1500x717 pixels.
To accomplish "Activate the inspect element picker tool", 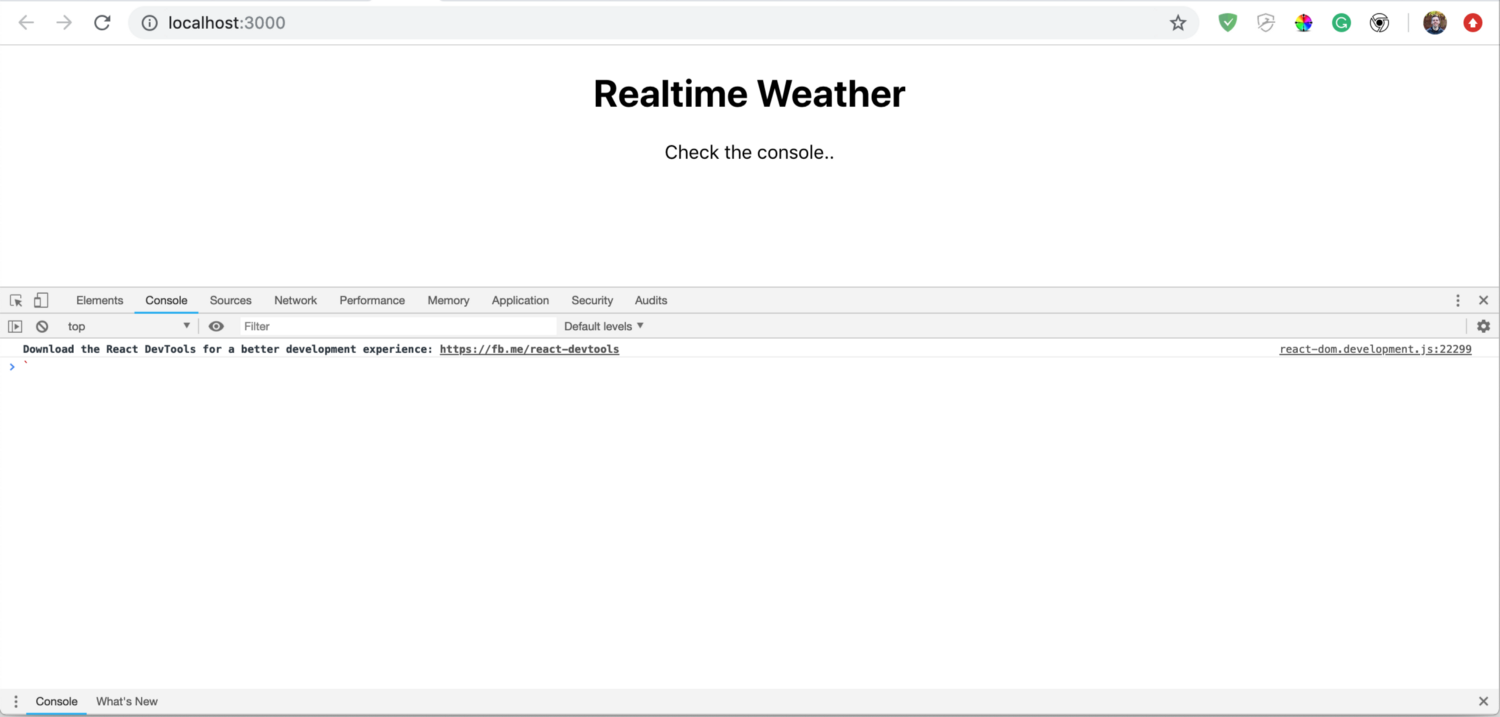I will tap(16, 300).
